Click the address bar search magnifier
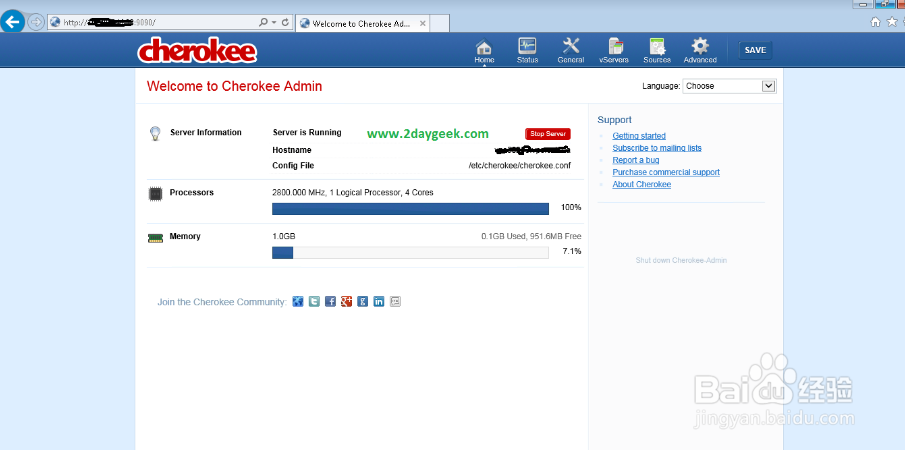The width and height of the screenshot is (905, 450). point(263,22)
